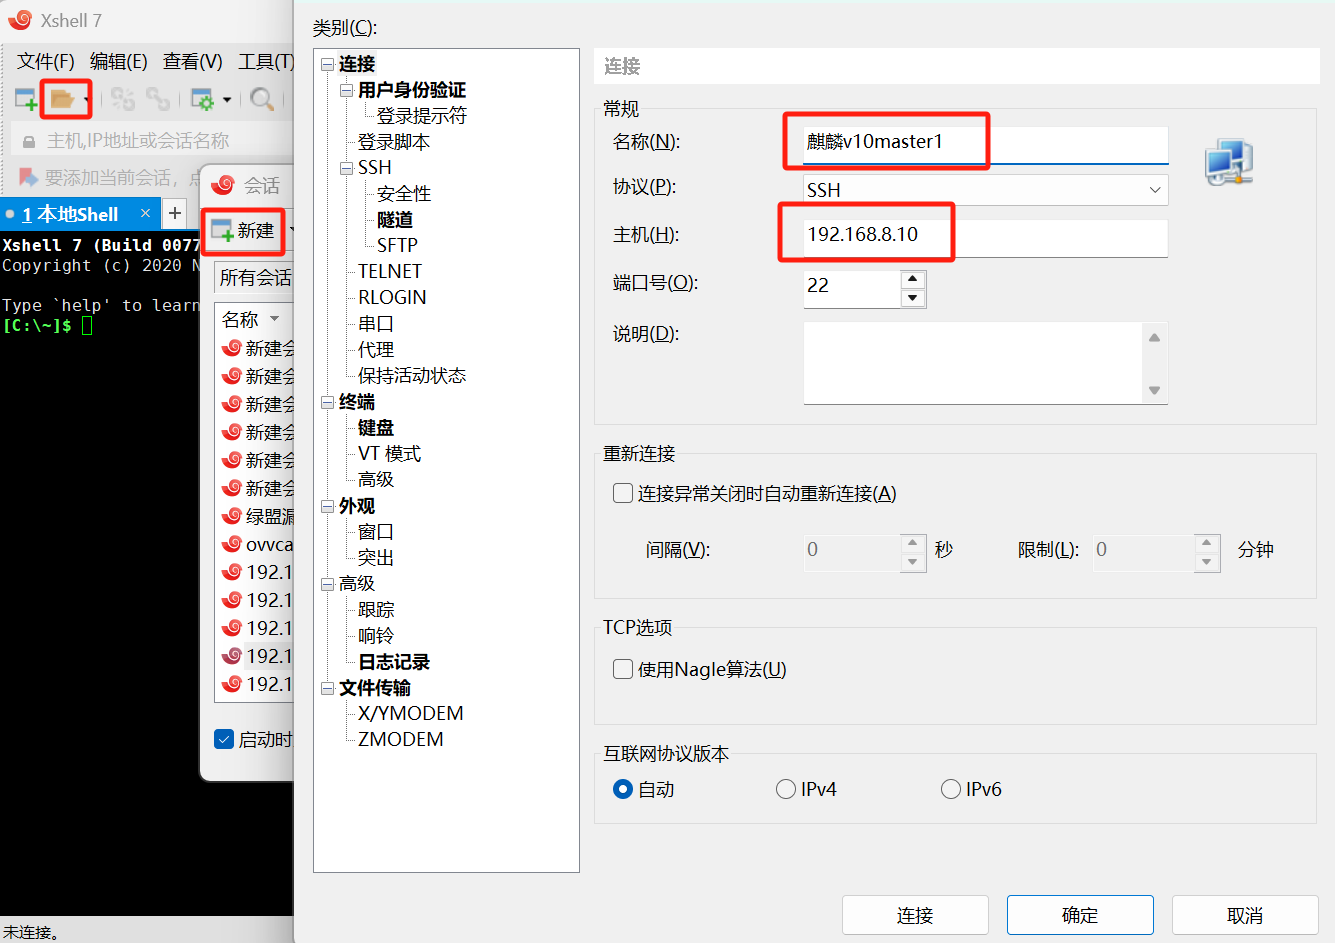The image size is (1335, 943).
Task: Click the 取消 button
Action: 1245,915
